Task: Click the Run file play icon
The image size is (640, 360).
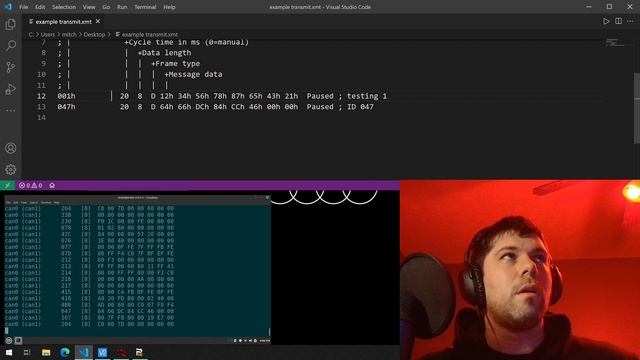Action: tap(606, 21)
